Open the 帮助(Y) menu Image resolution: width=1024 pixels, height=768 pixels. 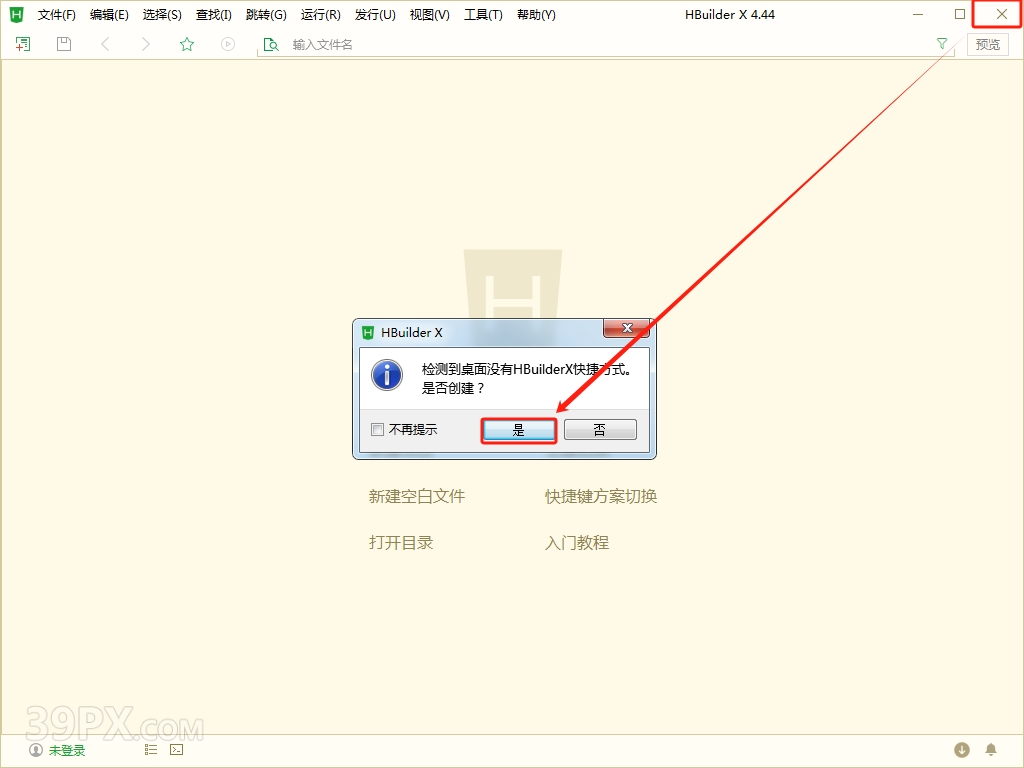coord(536,14)
